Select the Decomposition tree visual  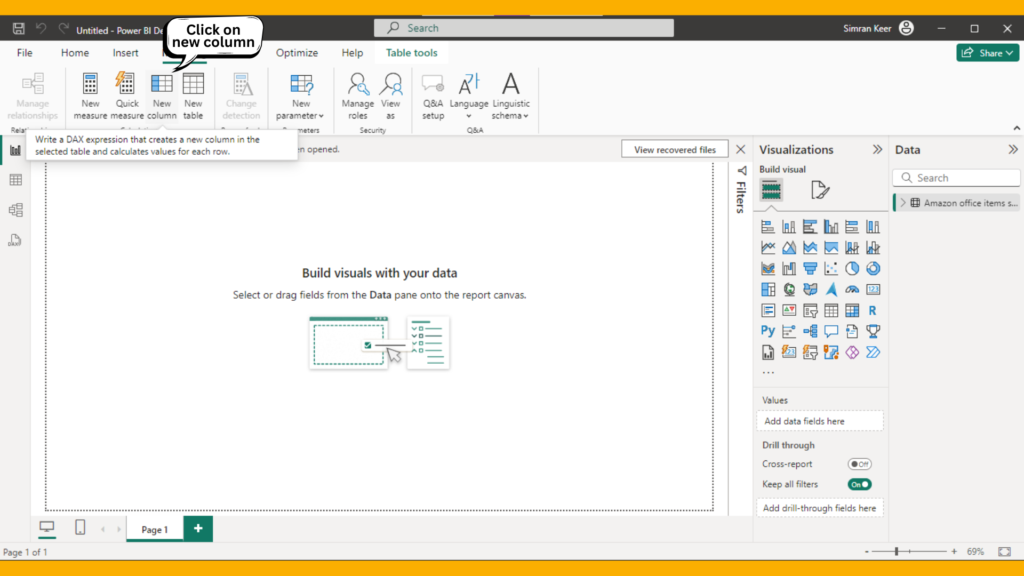810,331
